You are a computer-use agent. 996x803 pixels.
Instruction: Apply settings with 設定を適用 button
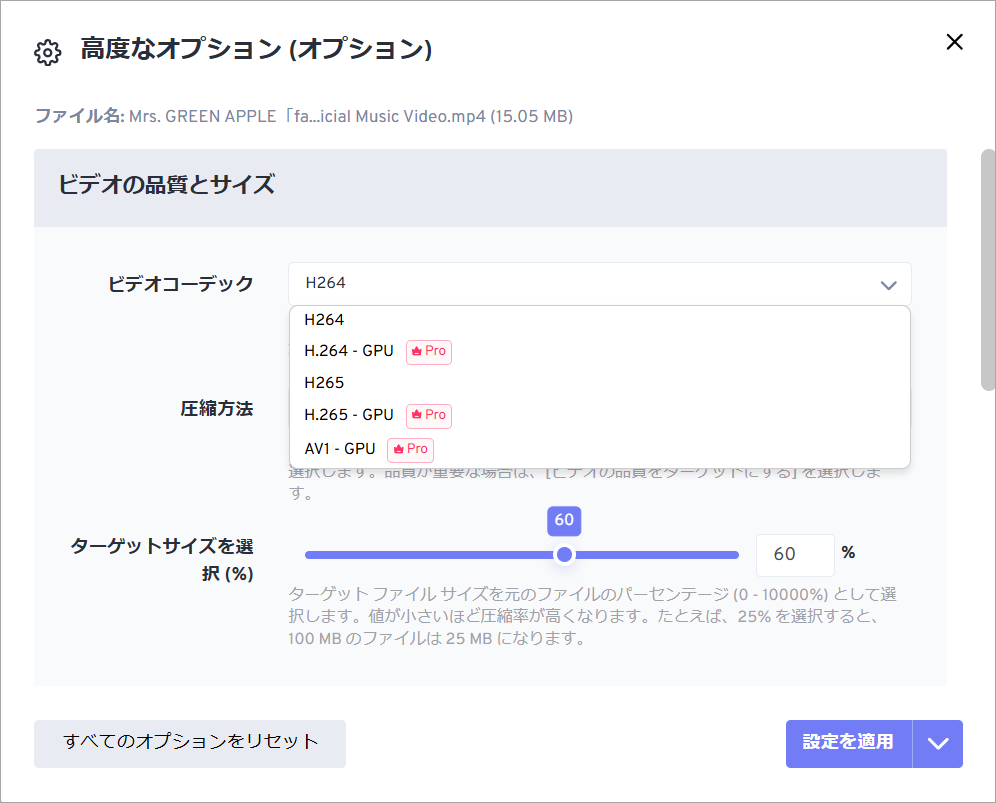point(848,743)
